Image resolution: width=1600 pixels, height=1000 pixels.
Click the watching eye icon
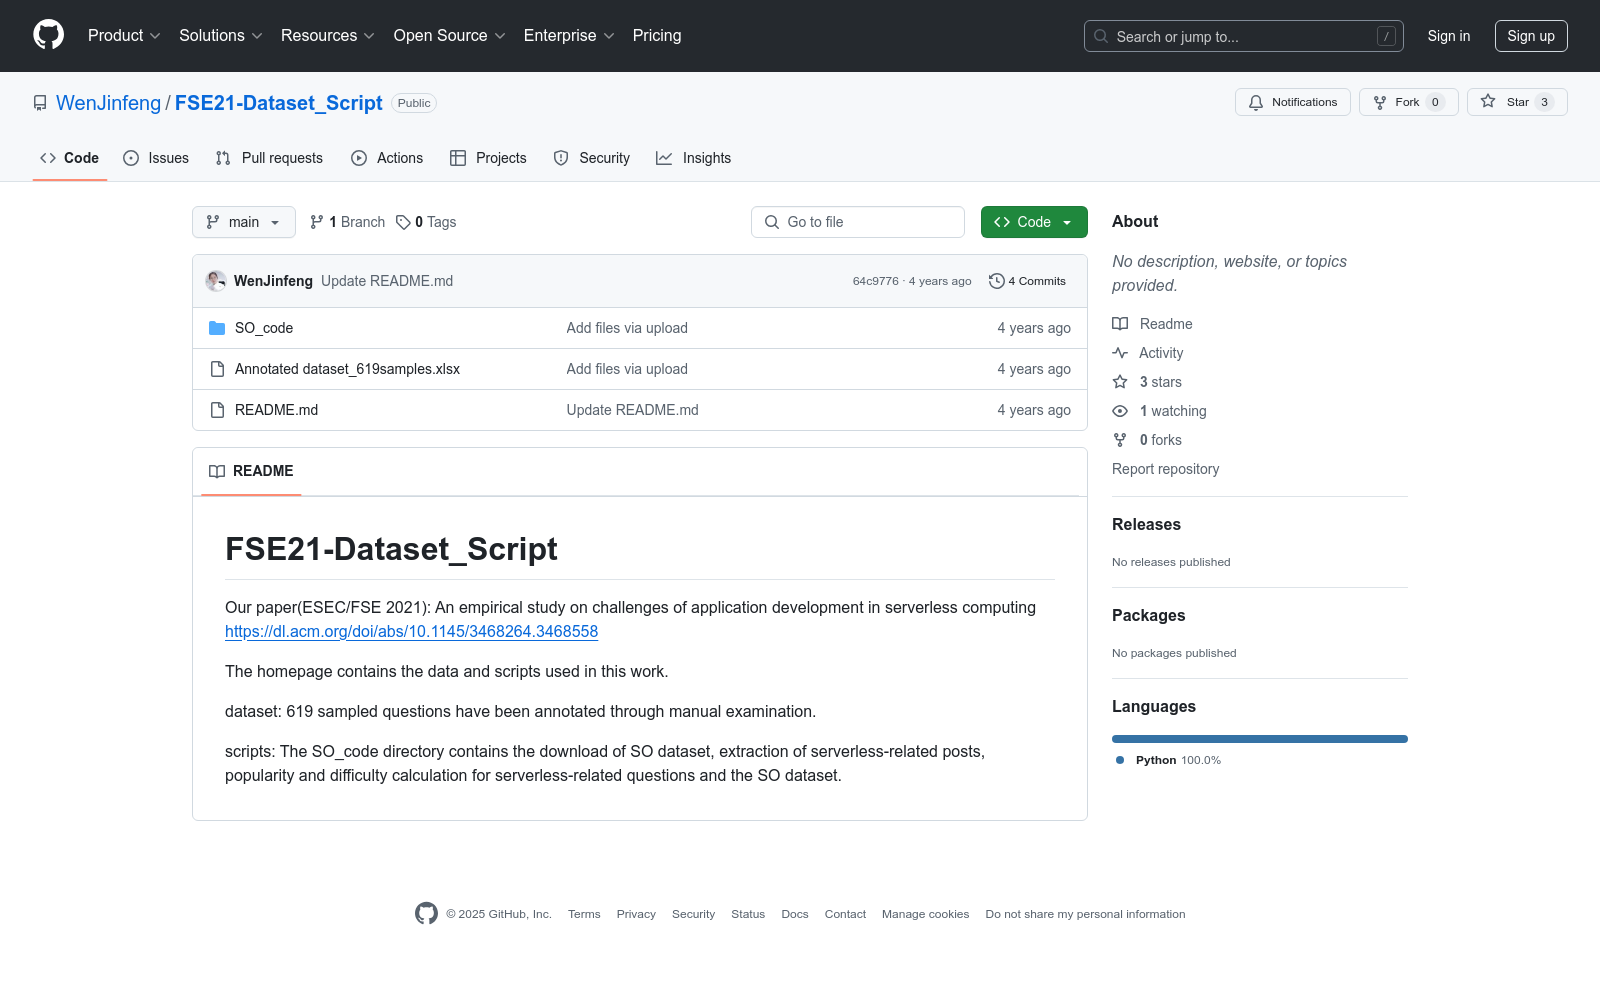tap(1120, 411)
